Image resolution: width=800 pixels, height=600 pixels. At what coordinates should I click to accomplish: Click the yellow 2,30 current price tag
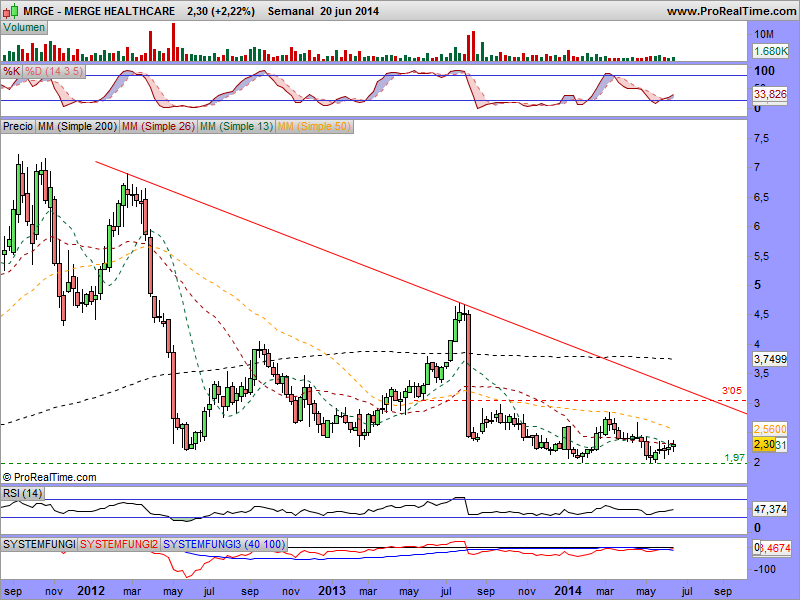point(764,444)
